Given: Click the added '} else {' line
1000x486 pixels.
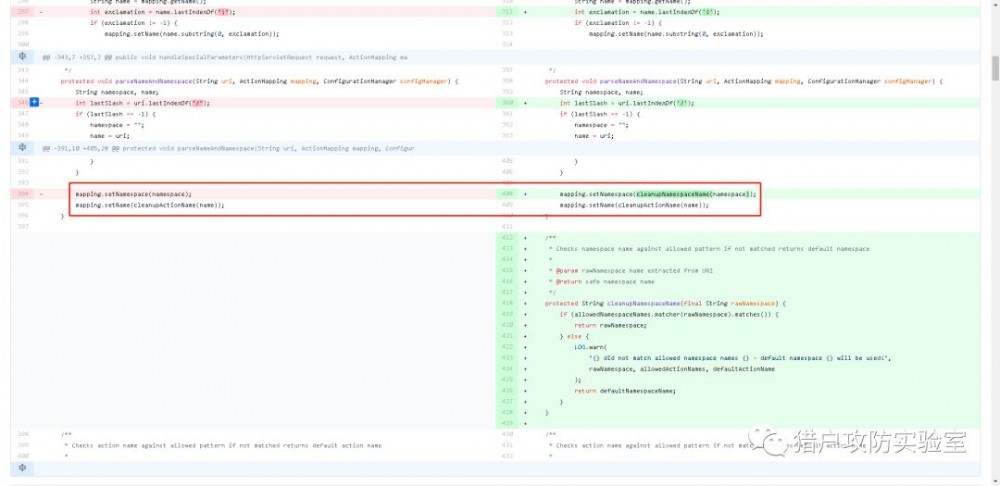Looking at the screenshot, I should 575,336.
